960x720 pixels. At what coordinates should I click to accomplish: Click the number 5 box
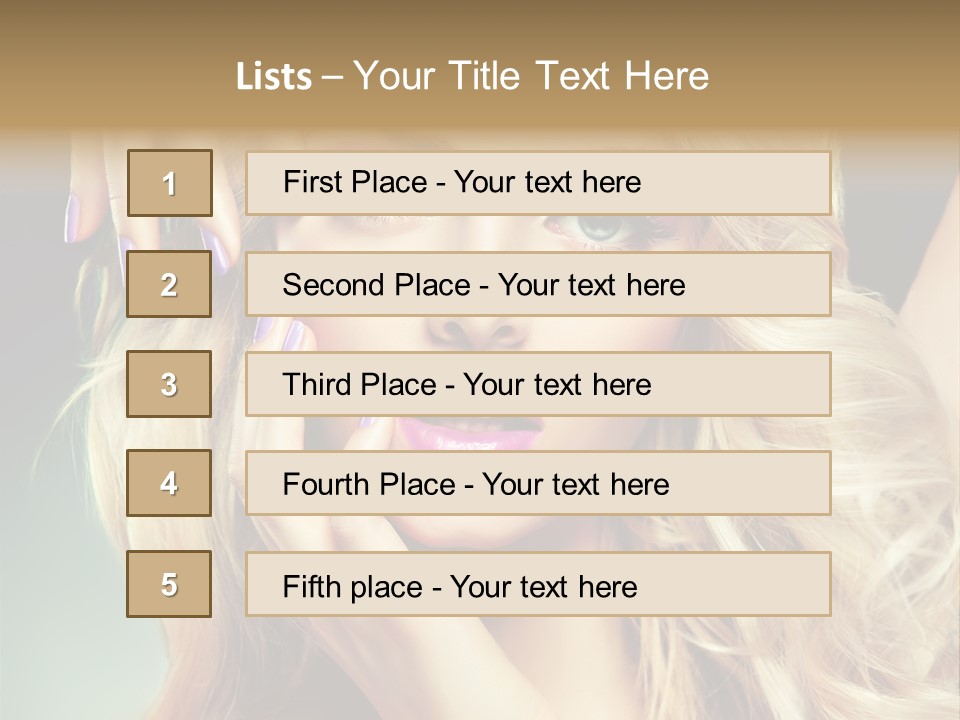(x=169, y=584)
